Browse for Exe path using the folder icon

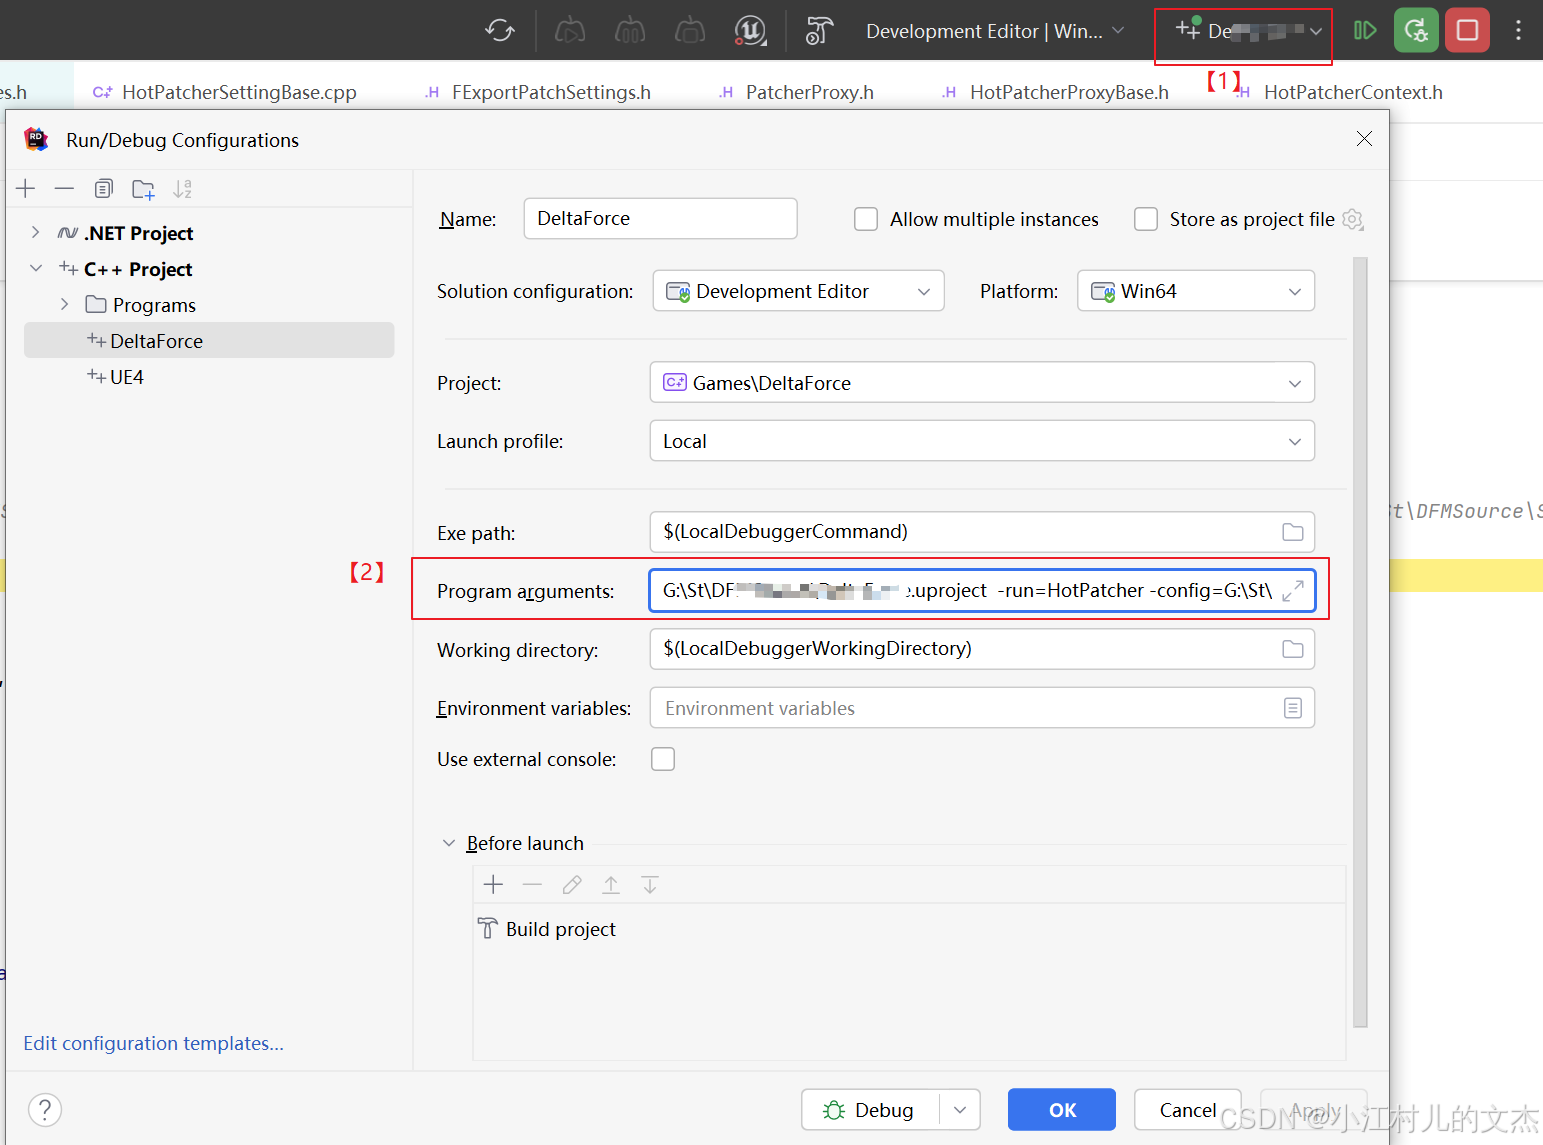(1292, 532)
